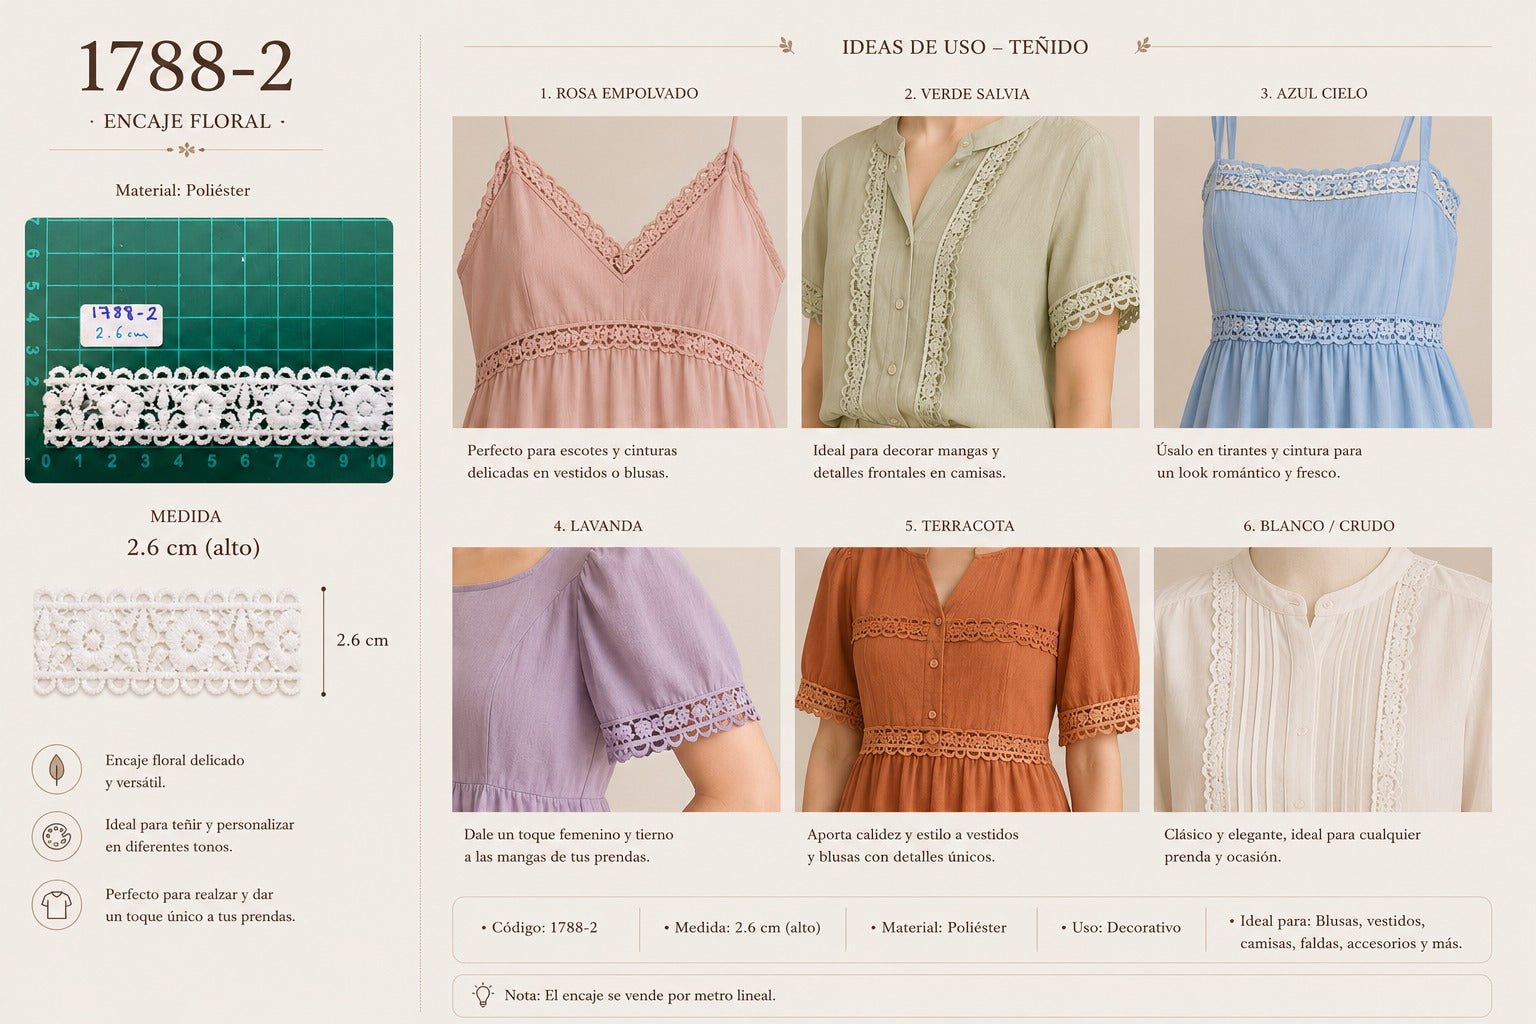Click the t-shirt icon near 'Perfecto para realzar'
Screen dimensions: 1536x1024
57,905
